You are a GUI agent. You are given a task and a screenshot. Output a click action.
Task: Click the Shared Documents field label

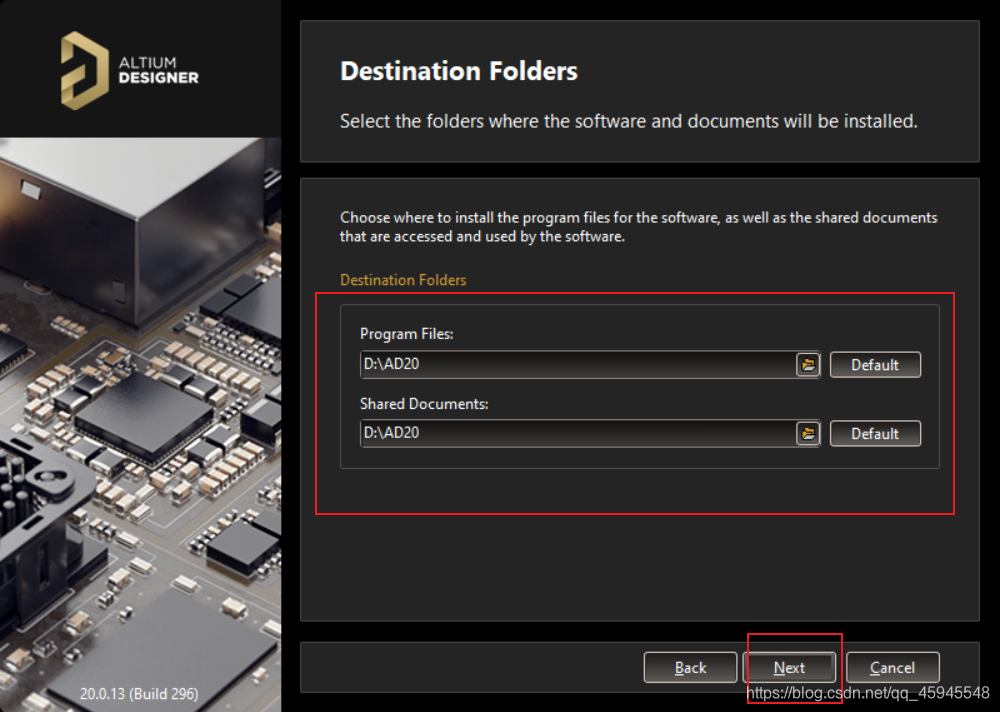(424, 404)
